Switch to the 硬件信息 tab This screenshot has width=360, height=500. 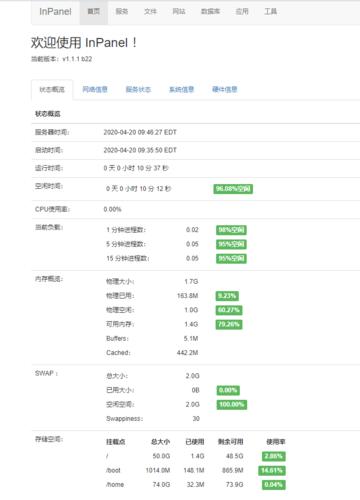(225, 89)
